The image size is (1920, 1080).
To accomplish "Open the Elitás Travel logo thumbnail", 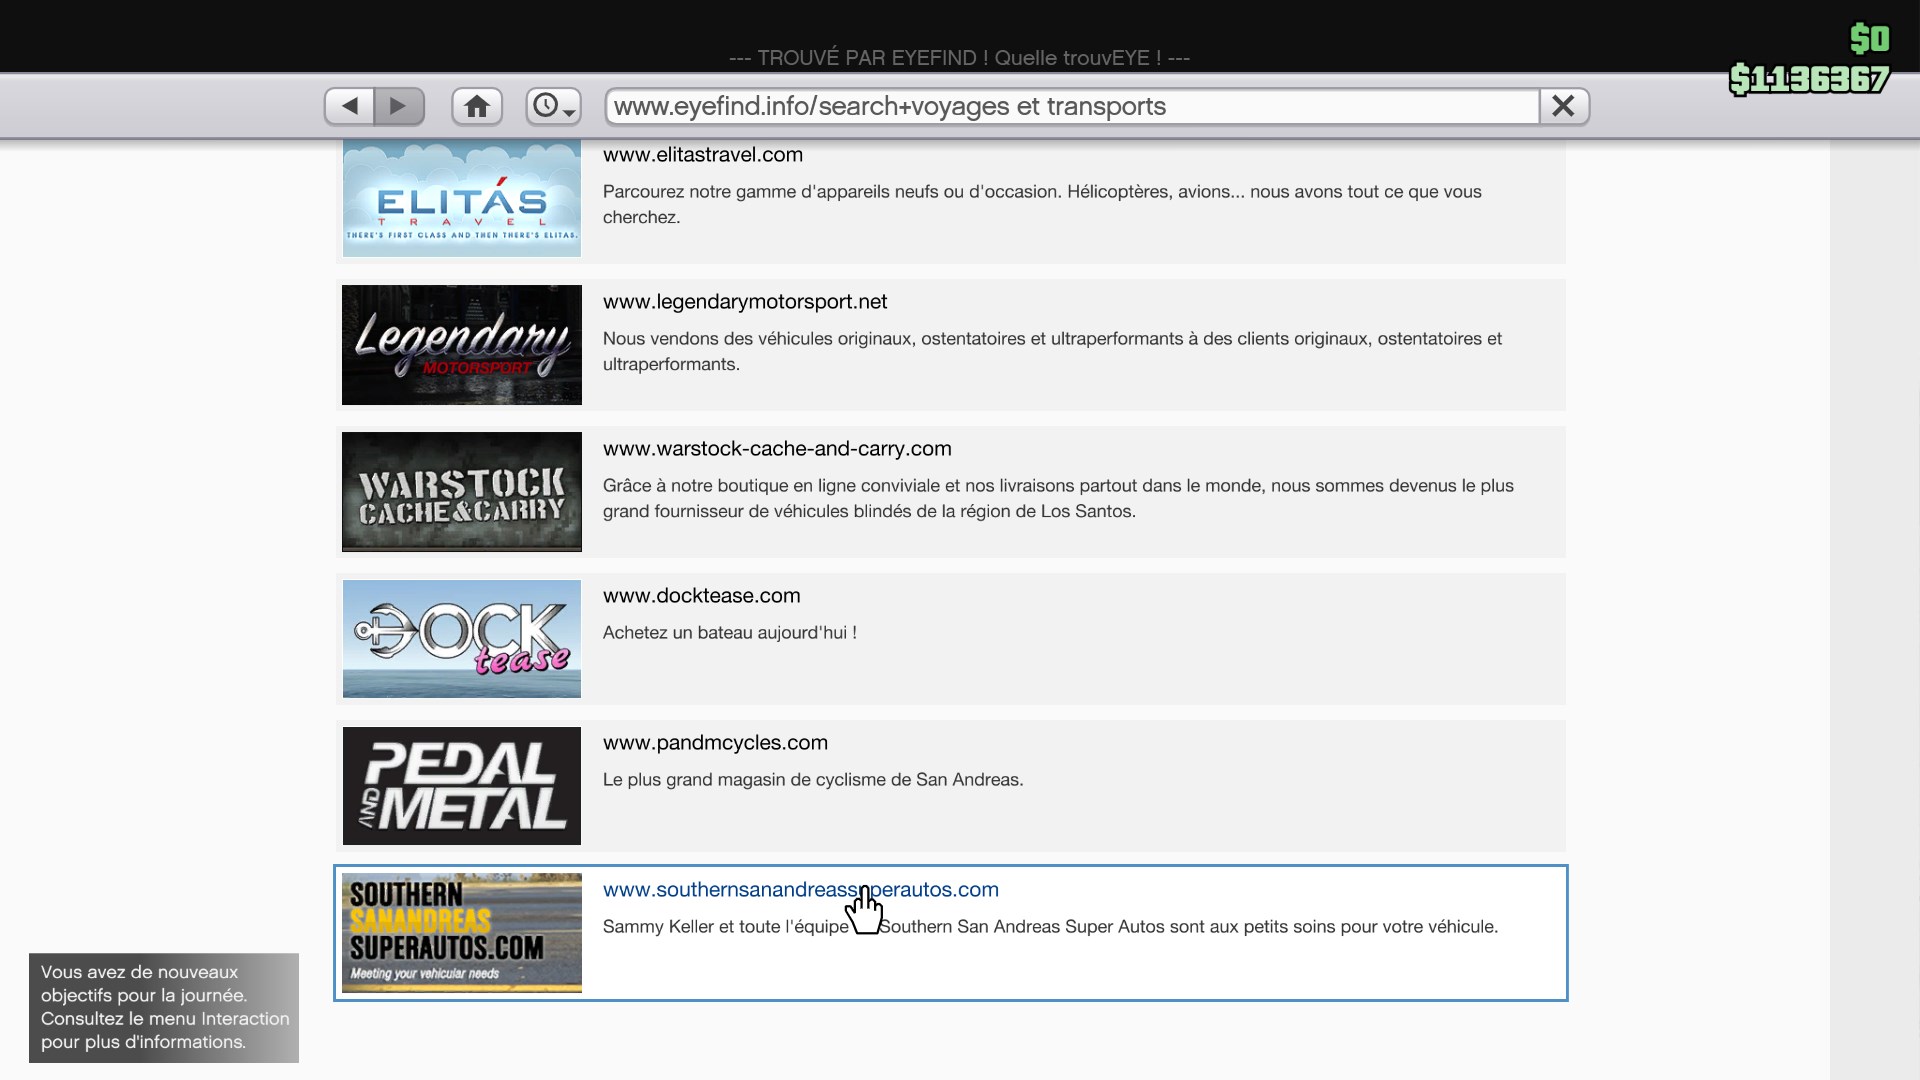I will (x=461, y=199).
